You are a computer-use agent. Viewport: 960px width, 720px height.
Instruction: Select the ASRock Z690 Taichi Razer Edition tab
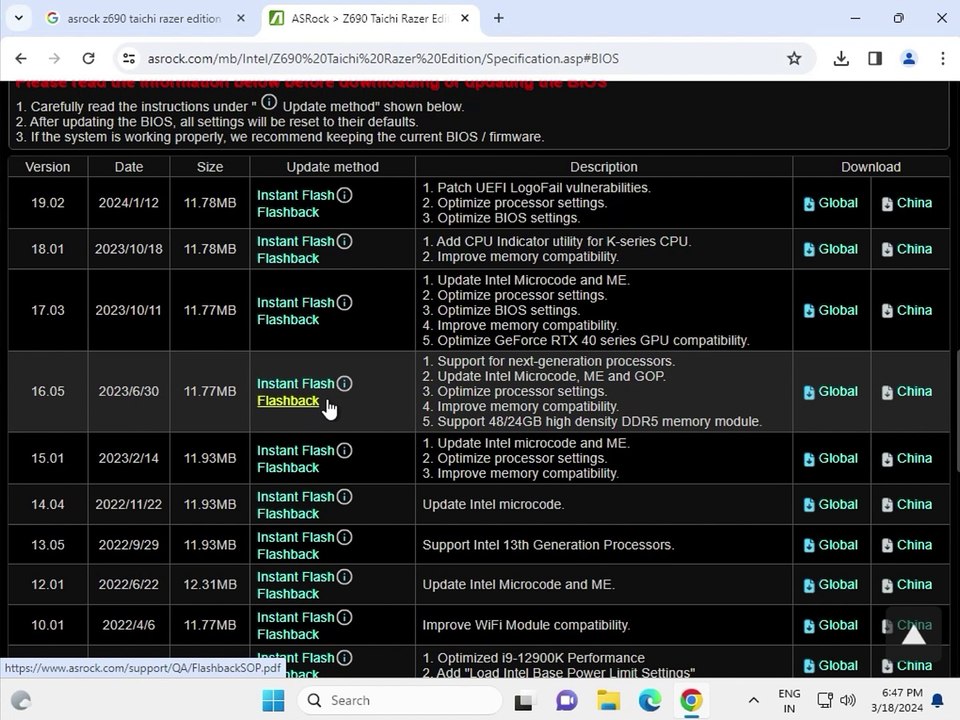coord(369,19)
